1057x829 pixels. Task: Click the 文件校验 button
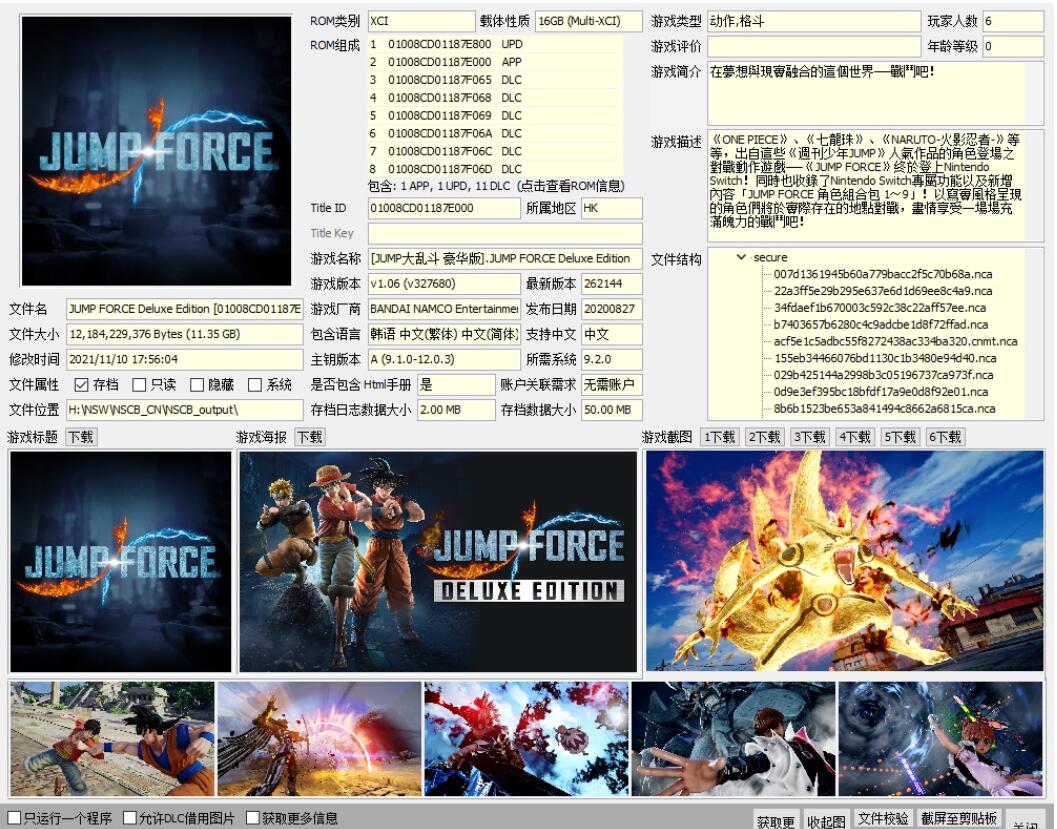(x=883, y=818)
